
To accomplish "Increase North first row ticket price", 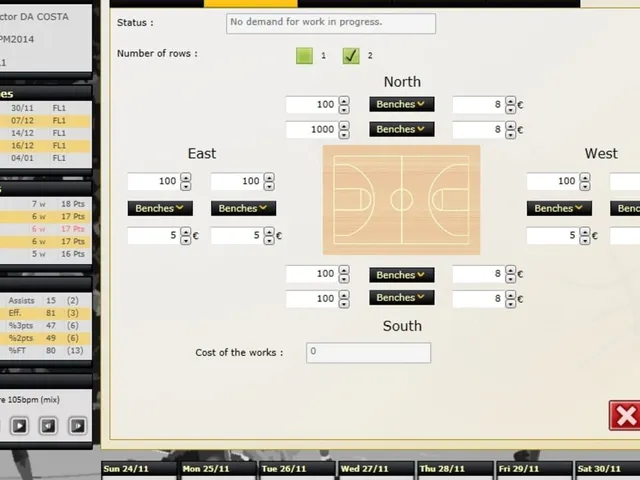I will point(511,100).
